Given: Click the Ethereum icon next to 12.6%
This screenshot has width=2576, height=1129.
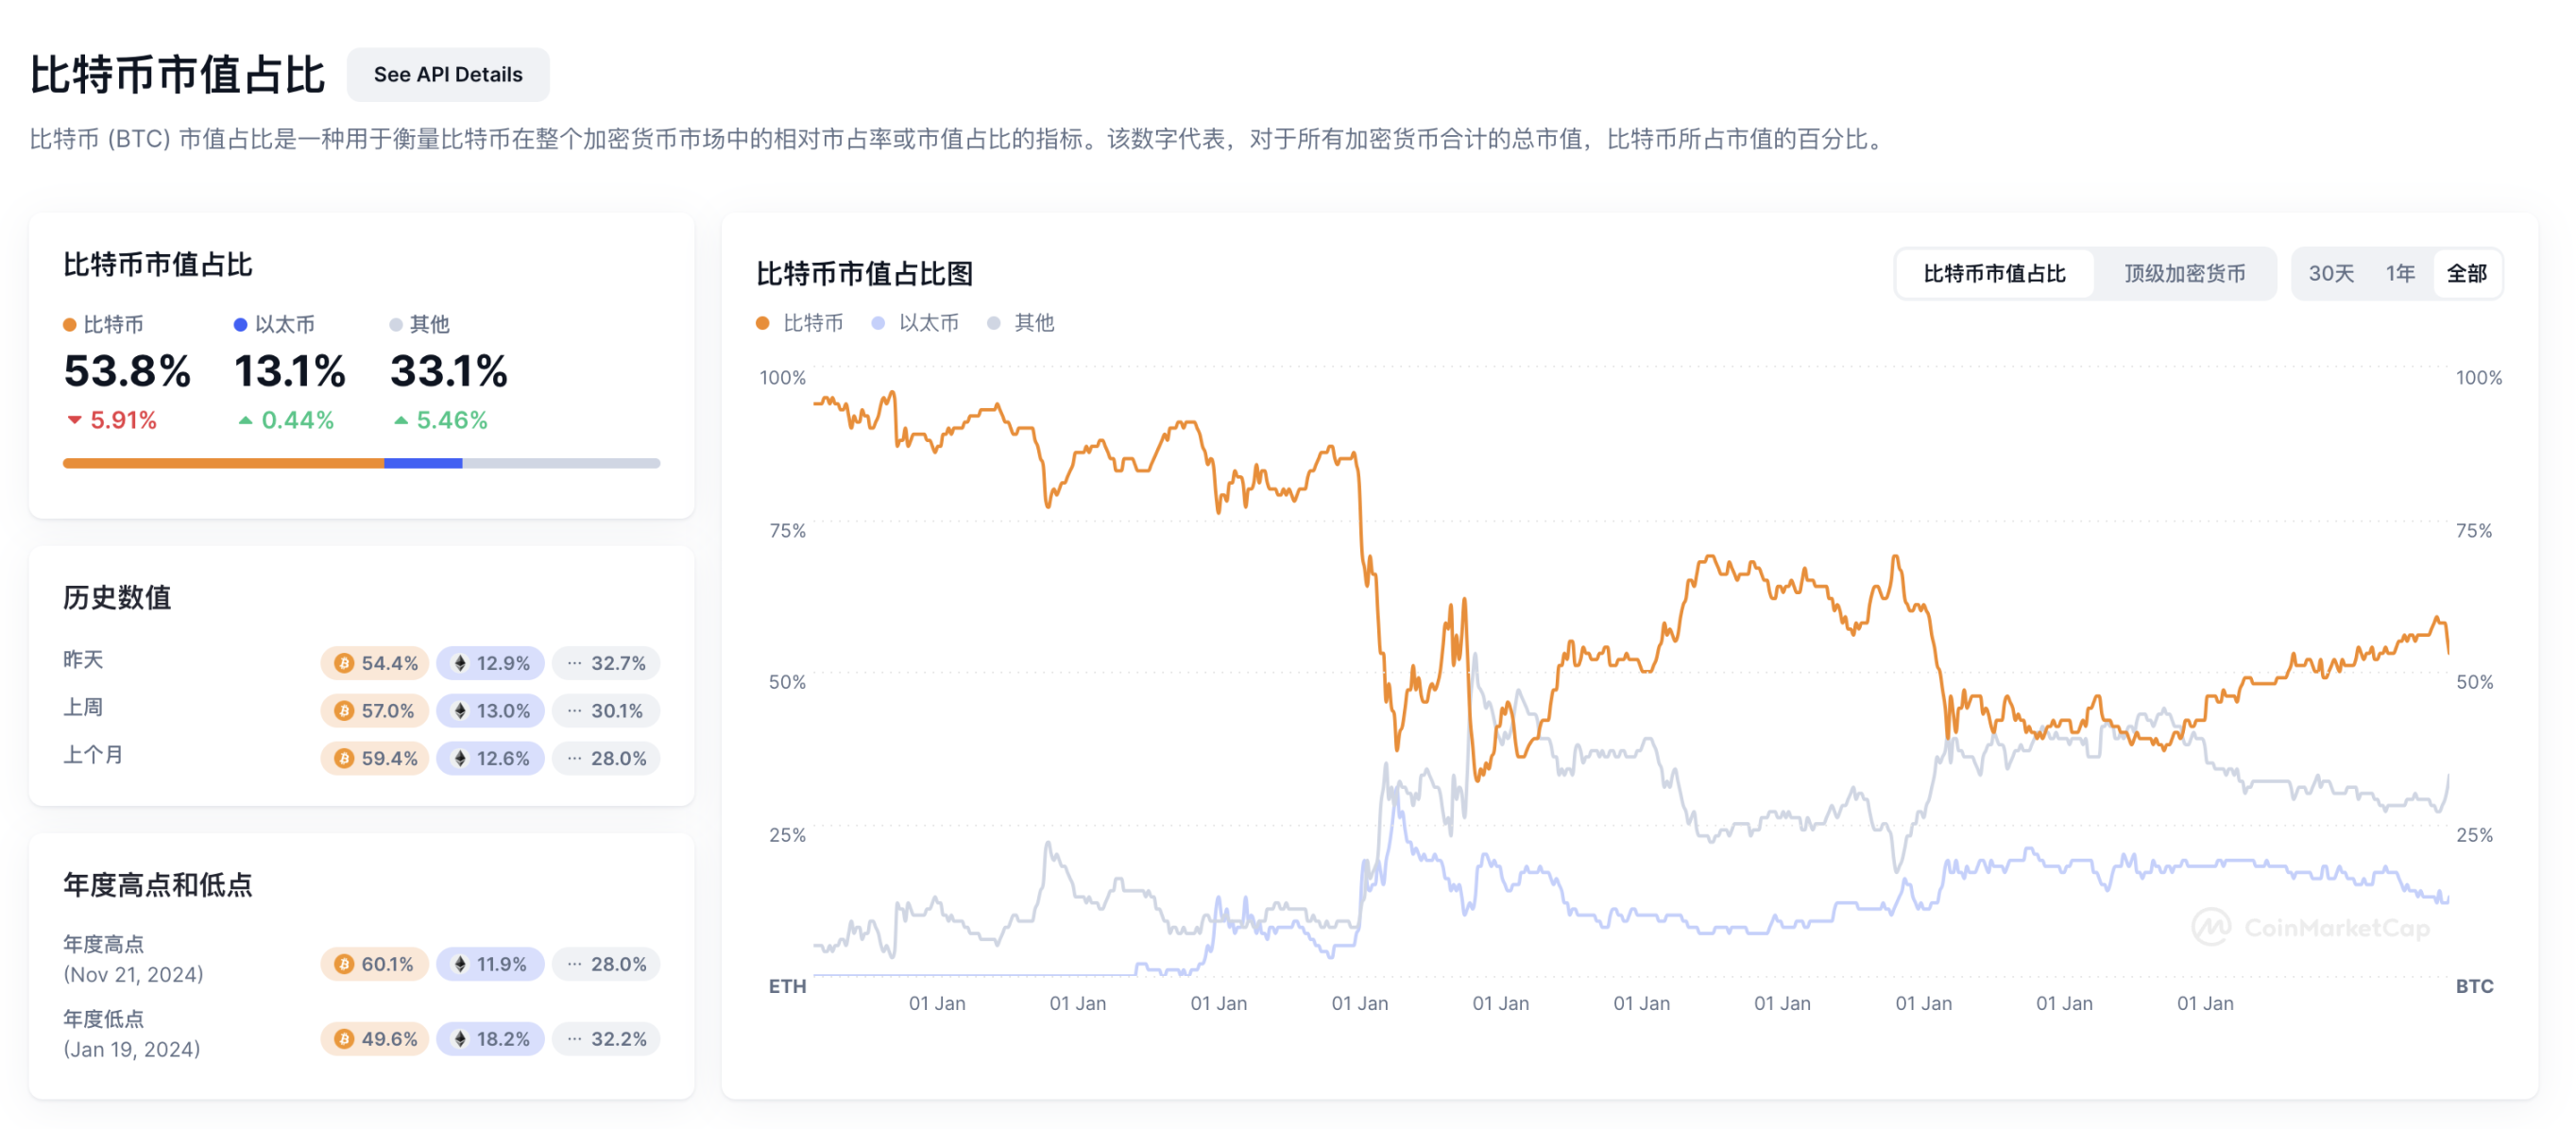Looking at the screenshot, I should point(460,758).
